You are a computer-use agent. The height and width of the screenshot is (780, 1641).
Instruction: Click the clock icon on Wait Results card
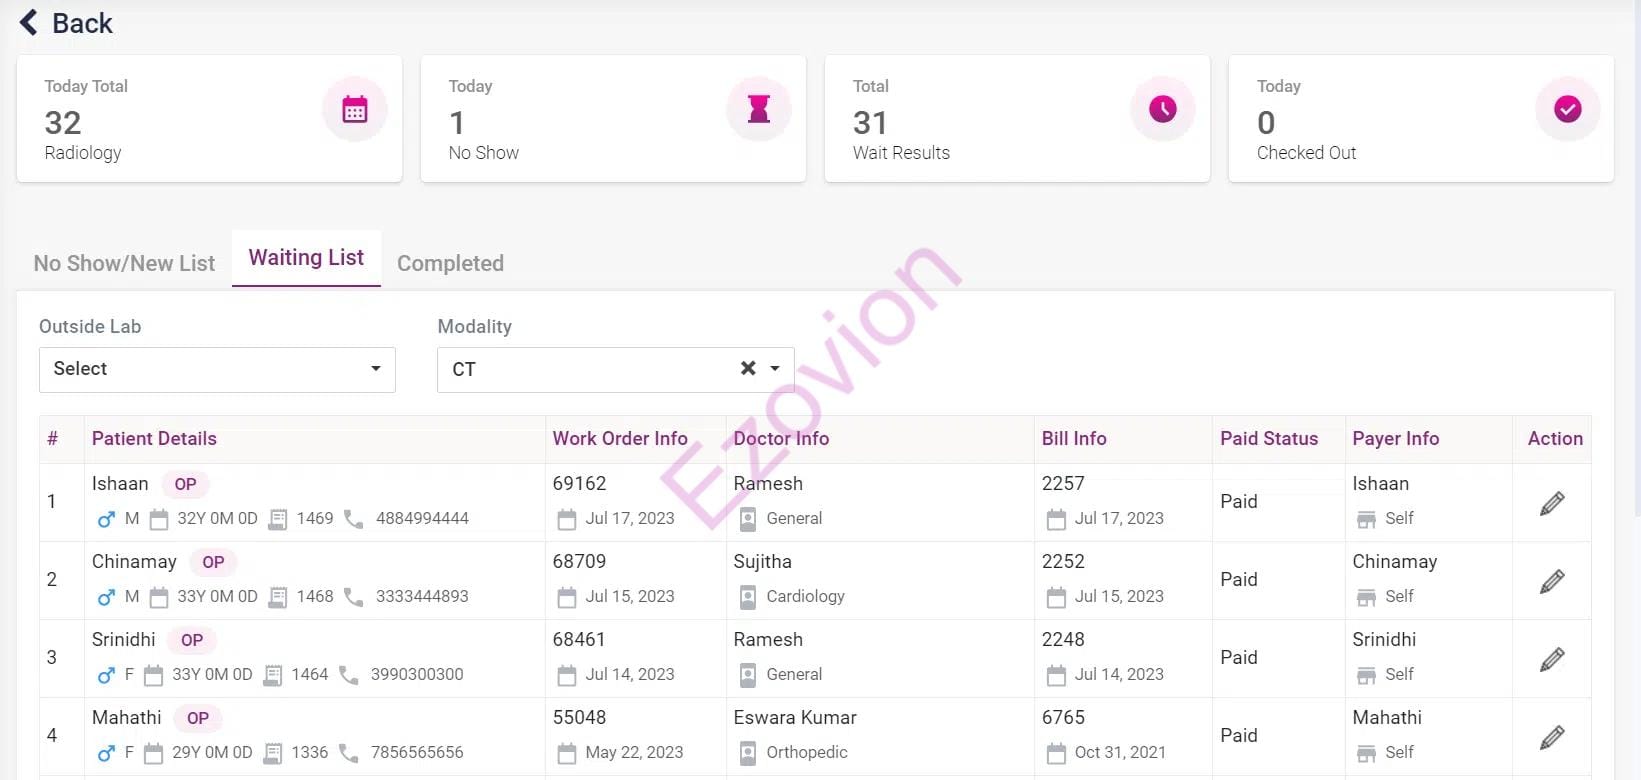point(1163,109)
